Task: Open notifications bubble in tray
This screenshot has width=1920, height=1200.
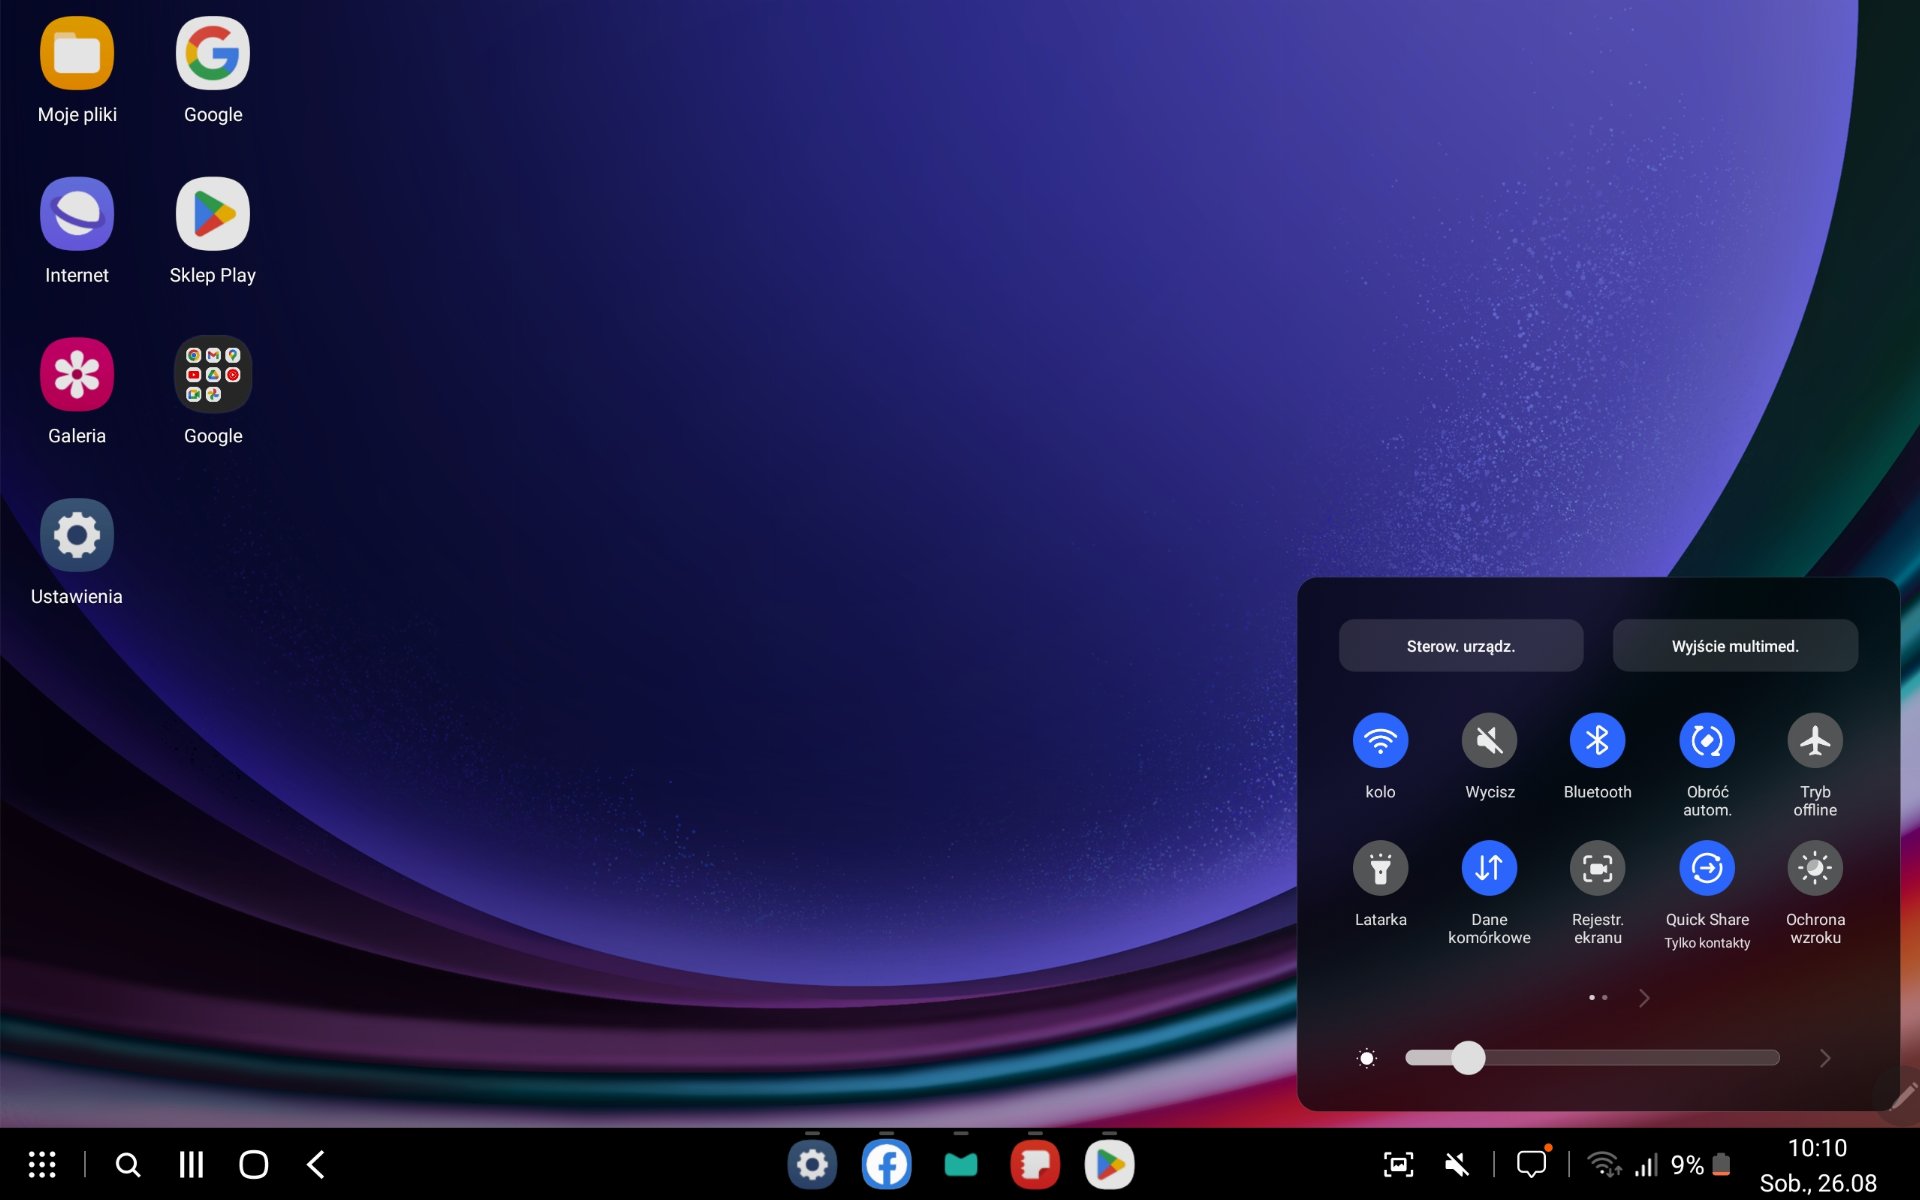Action: point(1532,1163)
